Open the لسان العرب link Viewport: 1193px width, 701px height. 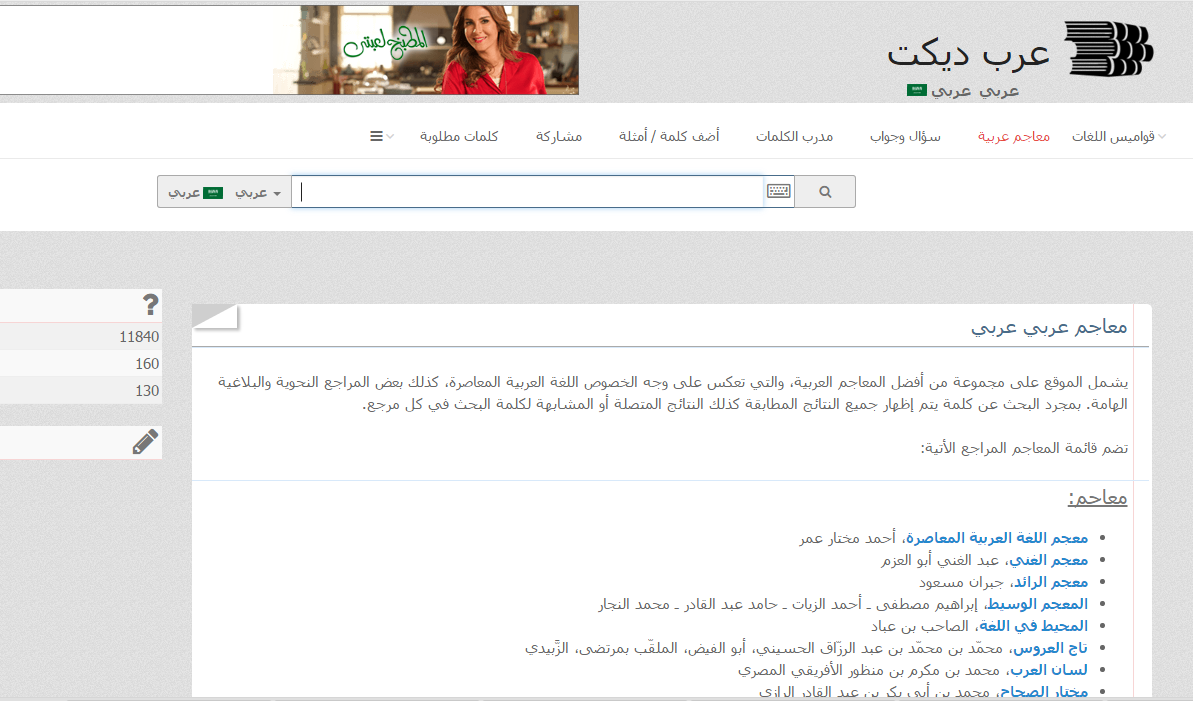[1049, 671]
